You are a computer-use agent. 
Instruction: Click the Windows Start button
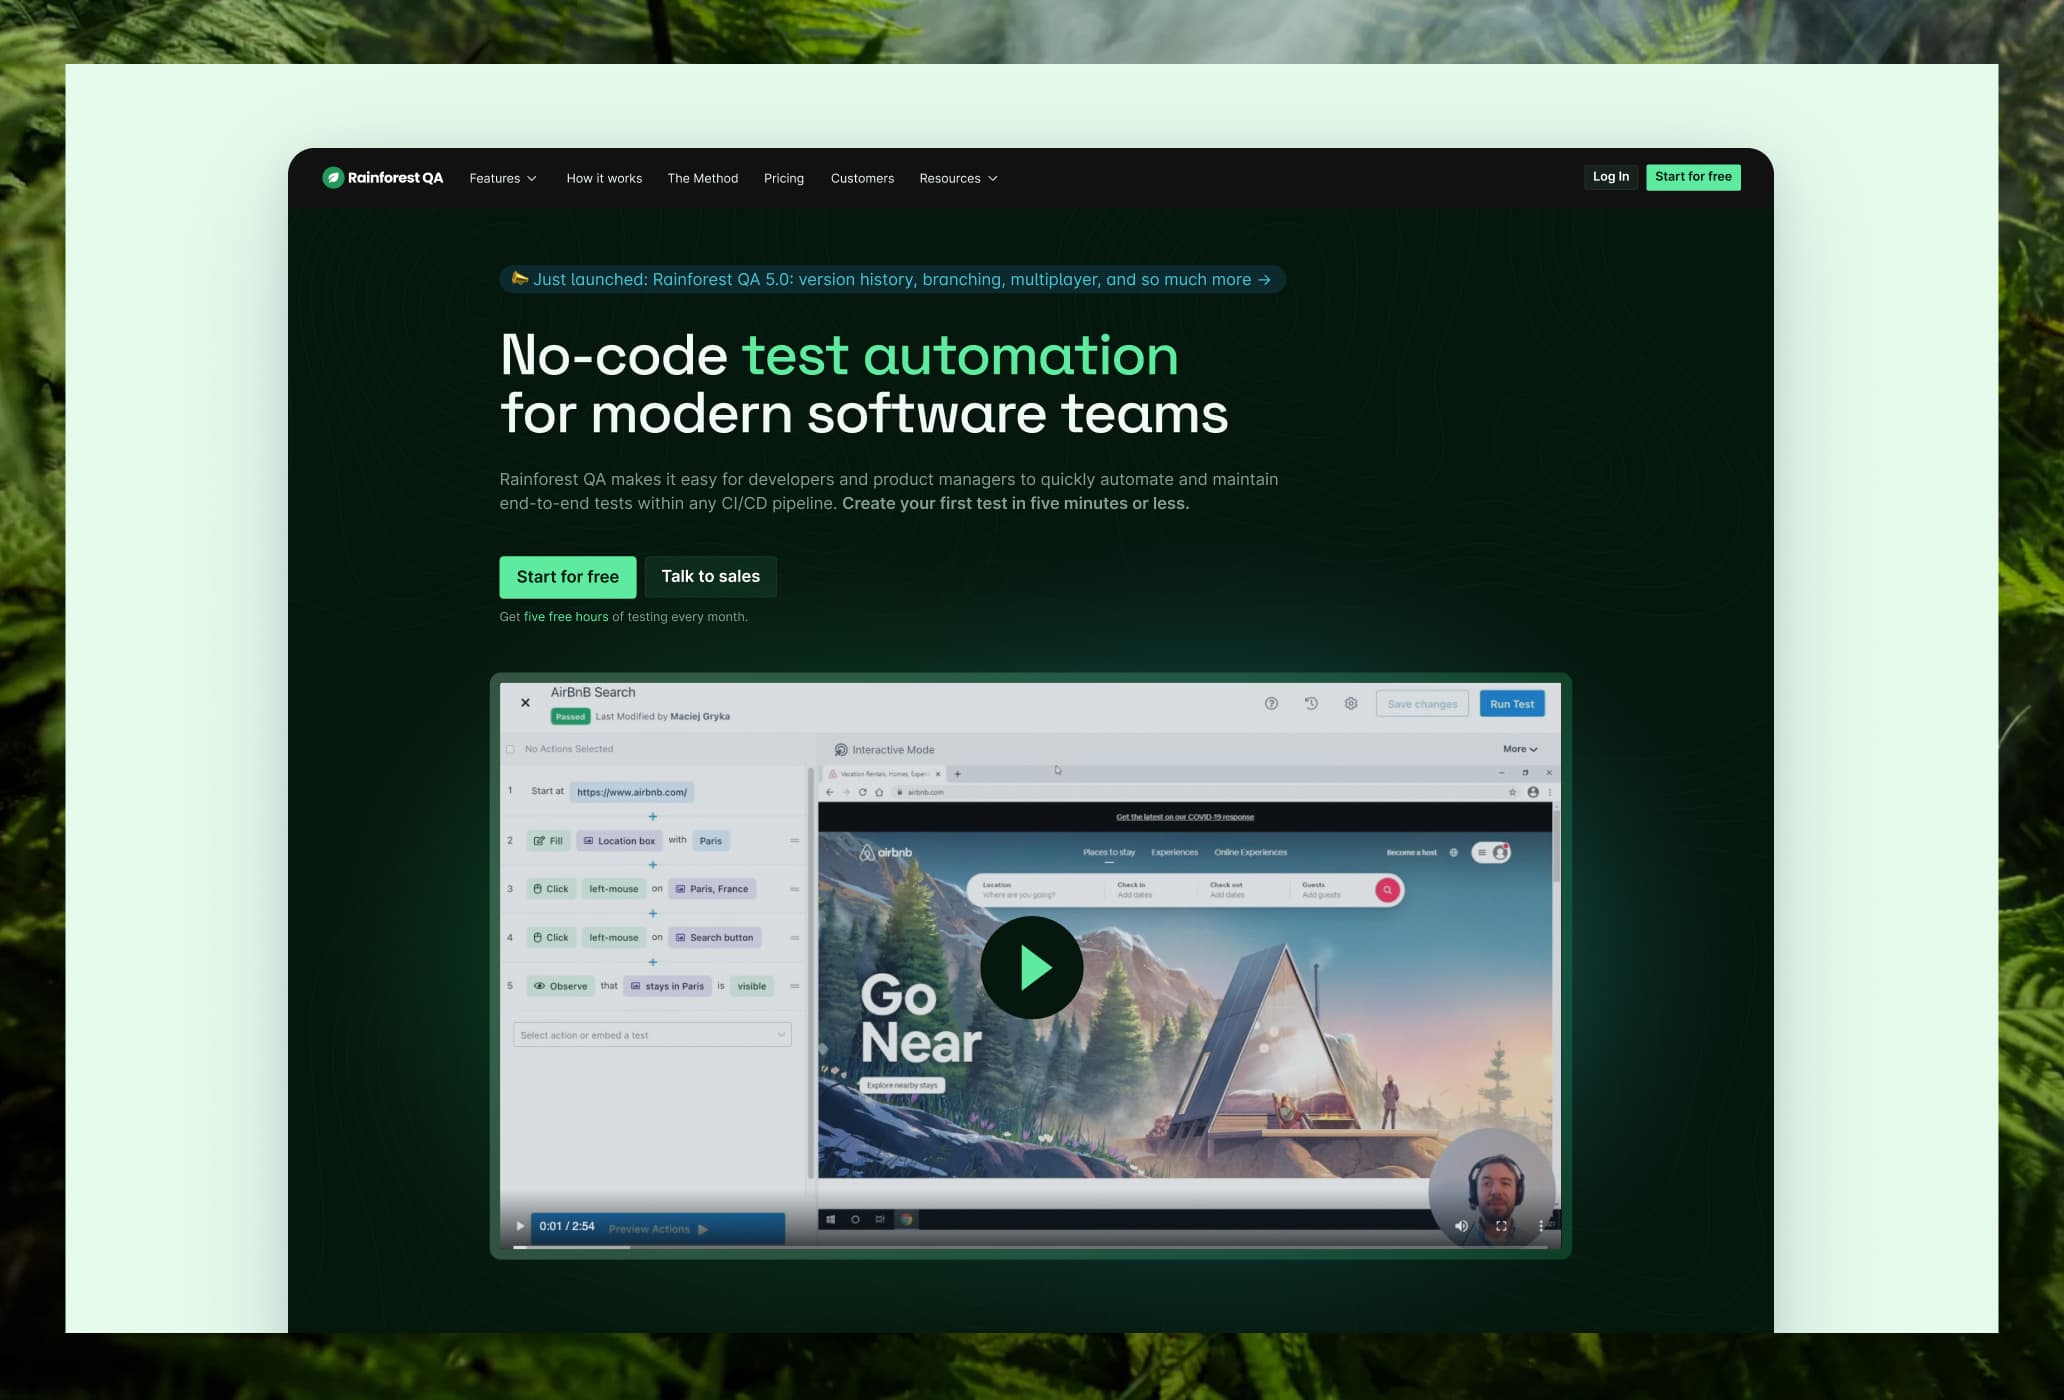coord(831,1219)
